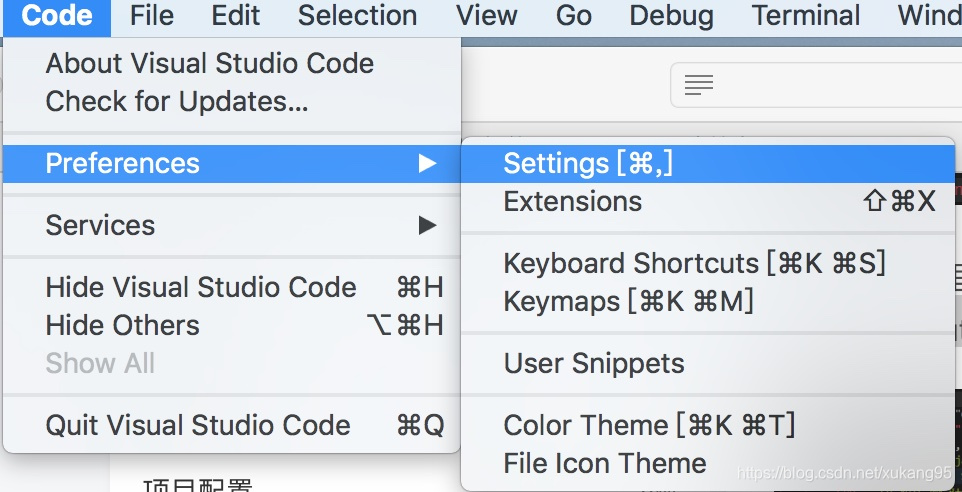The width and height of the screenshot is (962, 492).
Task: Select Check for Updates...
Action: point(232,101)
